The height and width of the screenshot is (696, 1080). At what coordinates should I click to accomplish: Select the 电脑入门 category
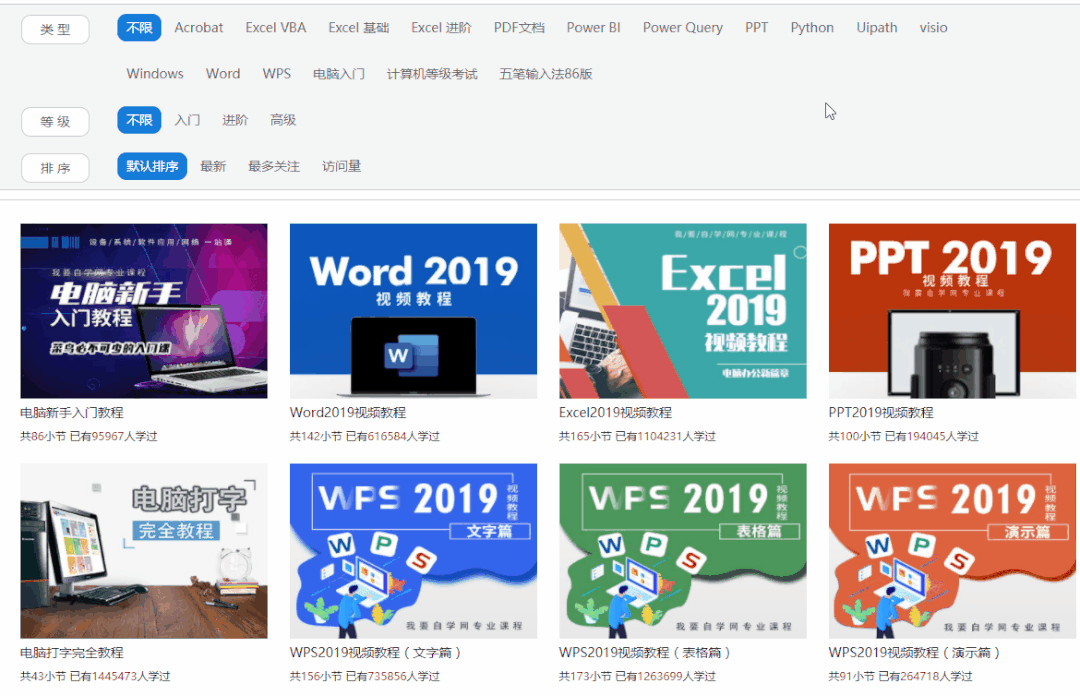tap(338, 74)
